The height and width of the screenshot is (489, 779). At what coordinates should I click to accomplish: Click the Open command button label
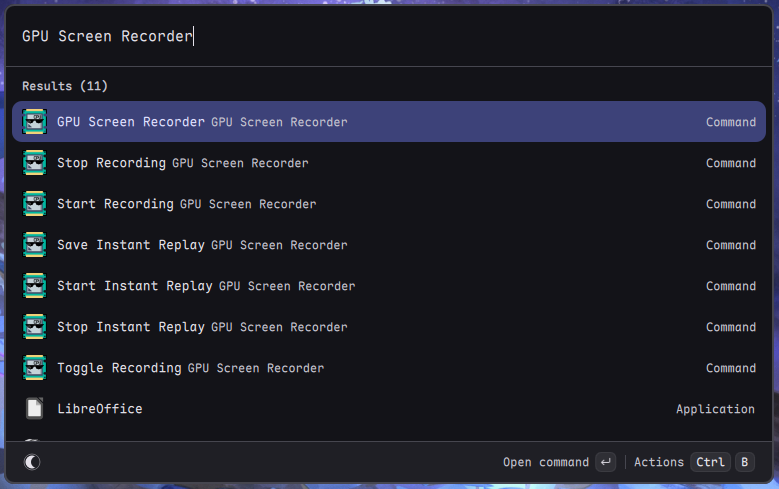(x=545, y=462)
